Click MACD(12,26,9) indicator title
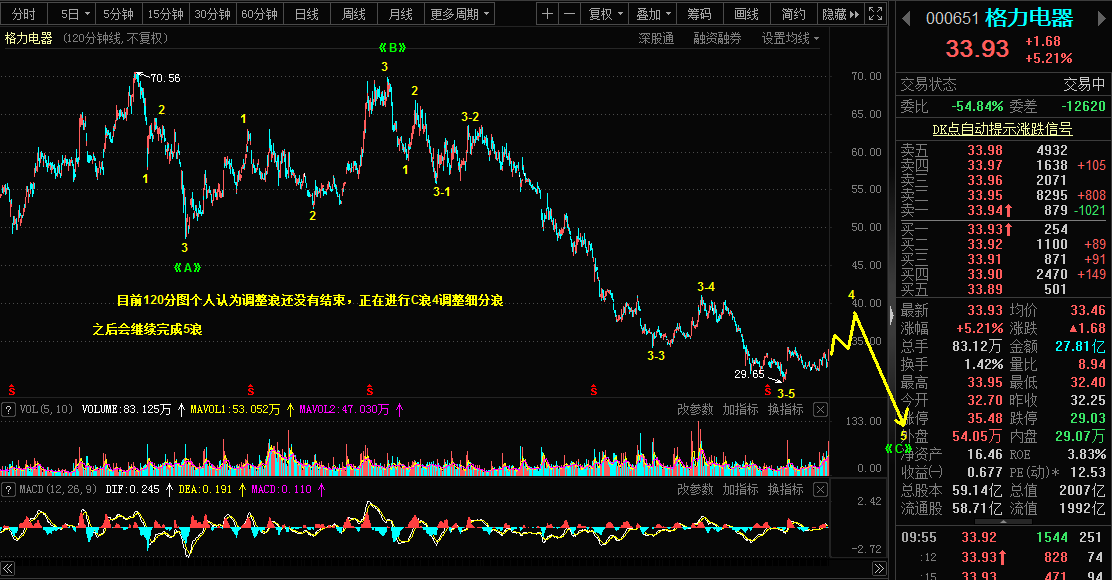 [58, 489]
